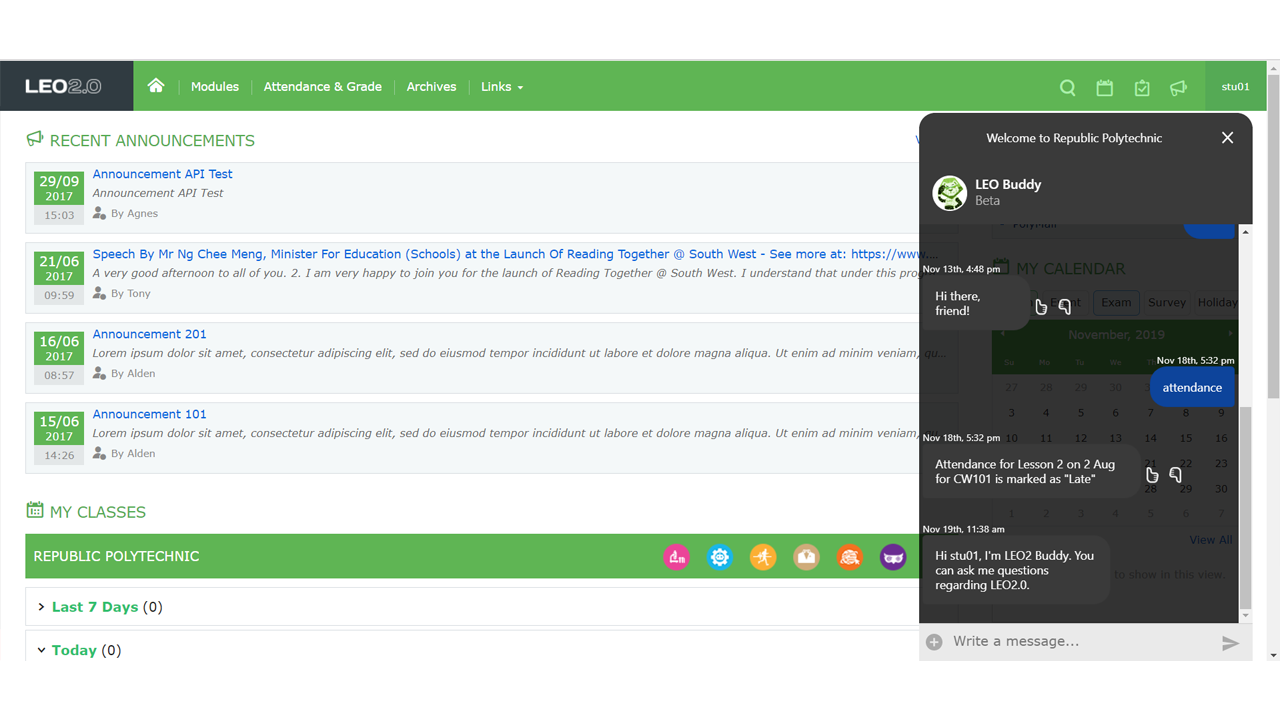Thumbs down the "Hi there, friend!" message
1280x720 pixels.
pyautogui.click(x=1065, y=307)
